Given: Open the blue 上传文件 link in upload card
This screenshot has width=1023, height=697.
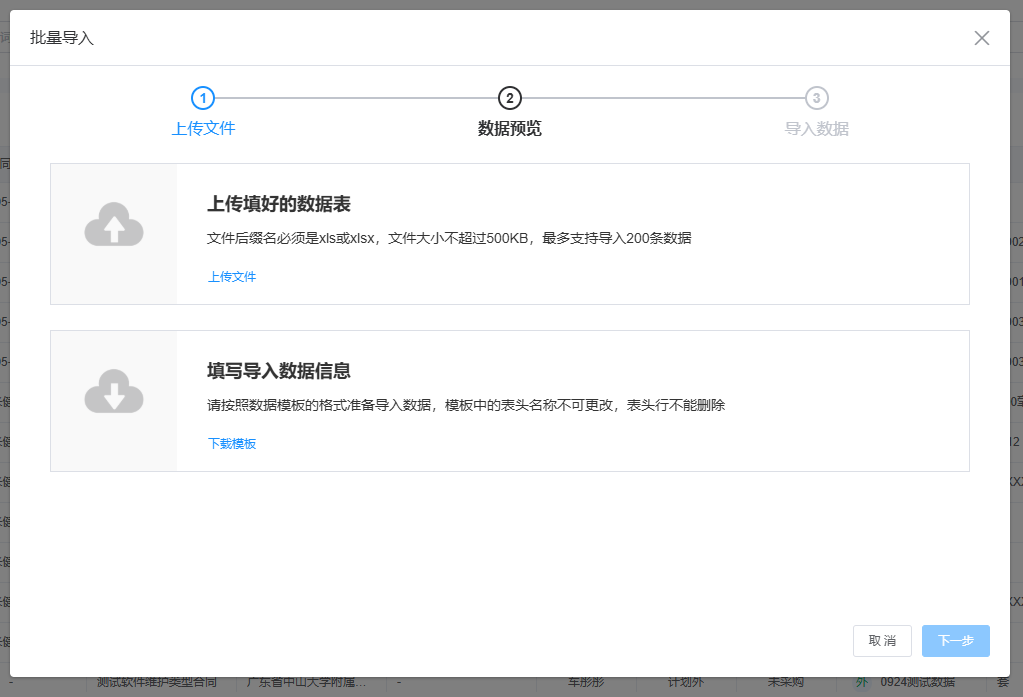Looking at the screenshot, I should point(232,277).
